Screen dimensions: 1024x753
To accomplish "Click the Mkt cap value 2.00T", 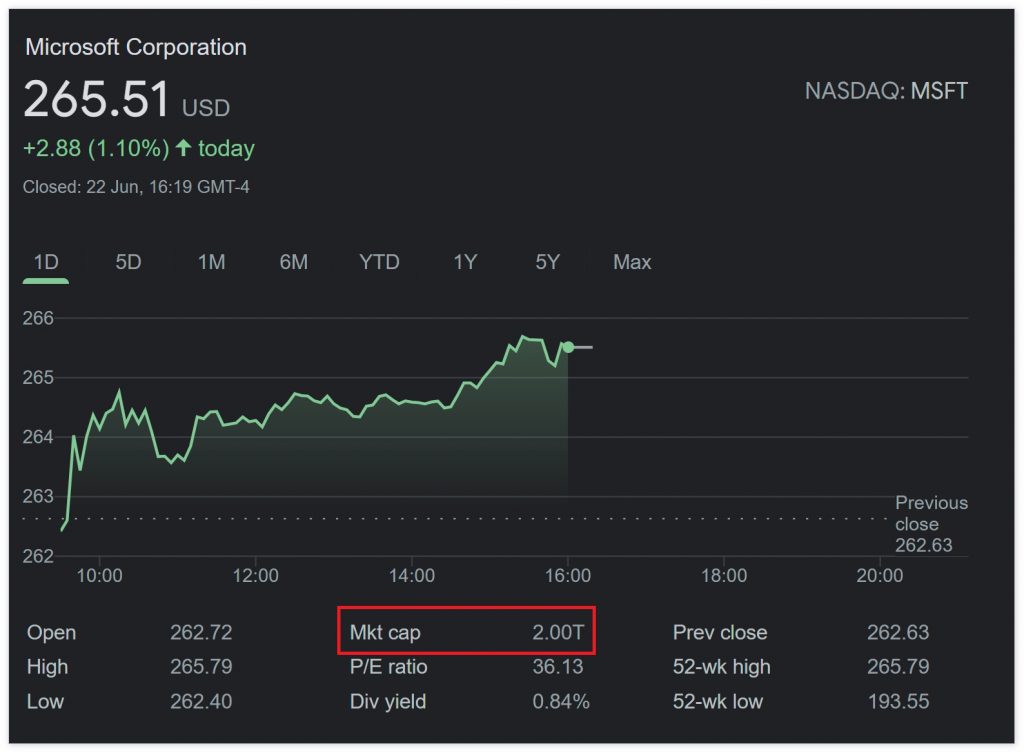I will point(557,633).
